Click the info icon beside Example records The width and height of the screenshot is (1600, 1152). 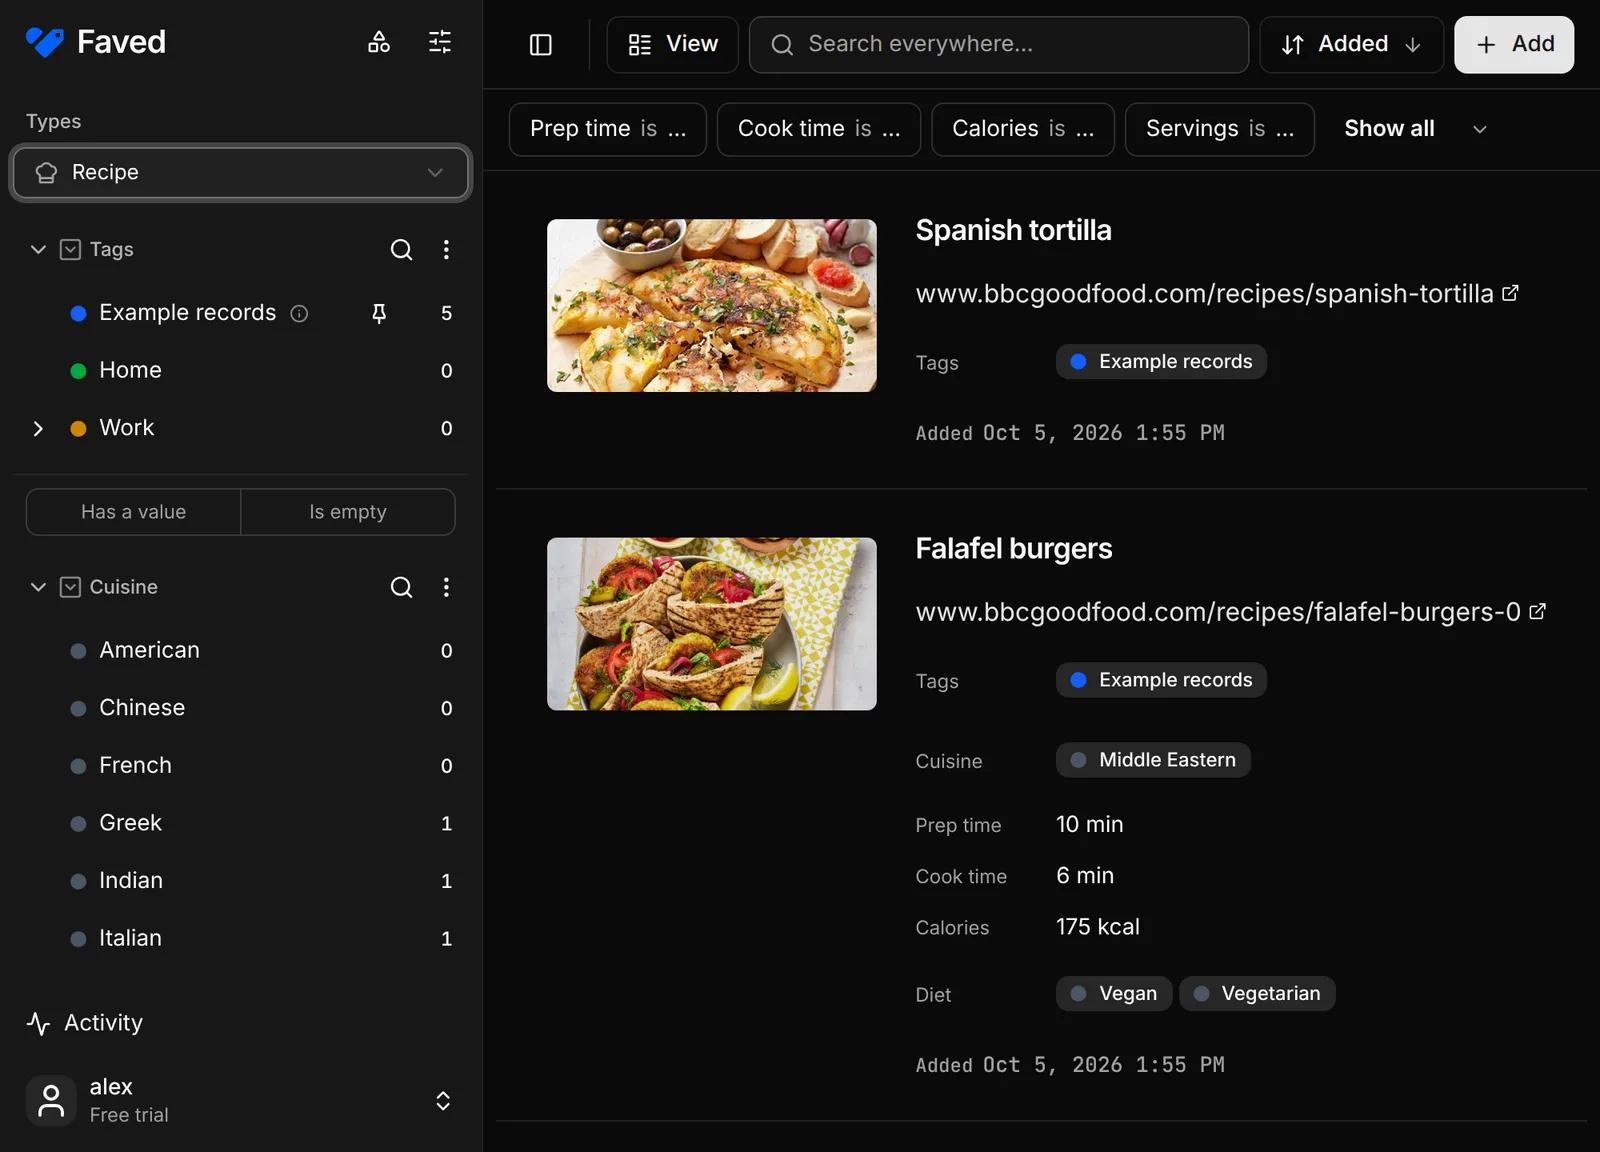pyautogui.click(x=299, y=314)
